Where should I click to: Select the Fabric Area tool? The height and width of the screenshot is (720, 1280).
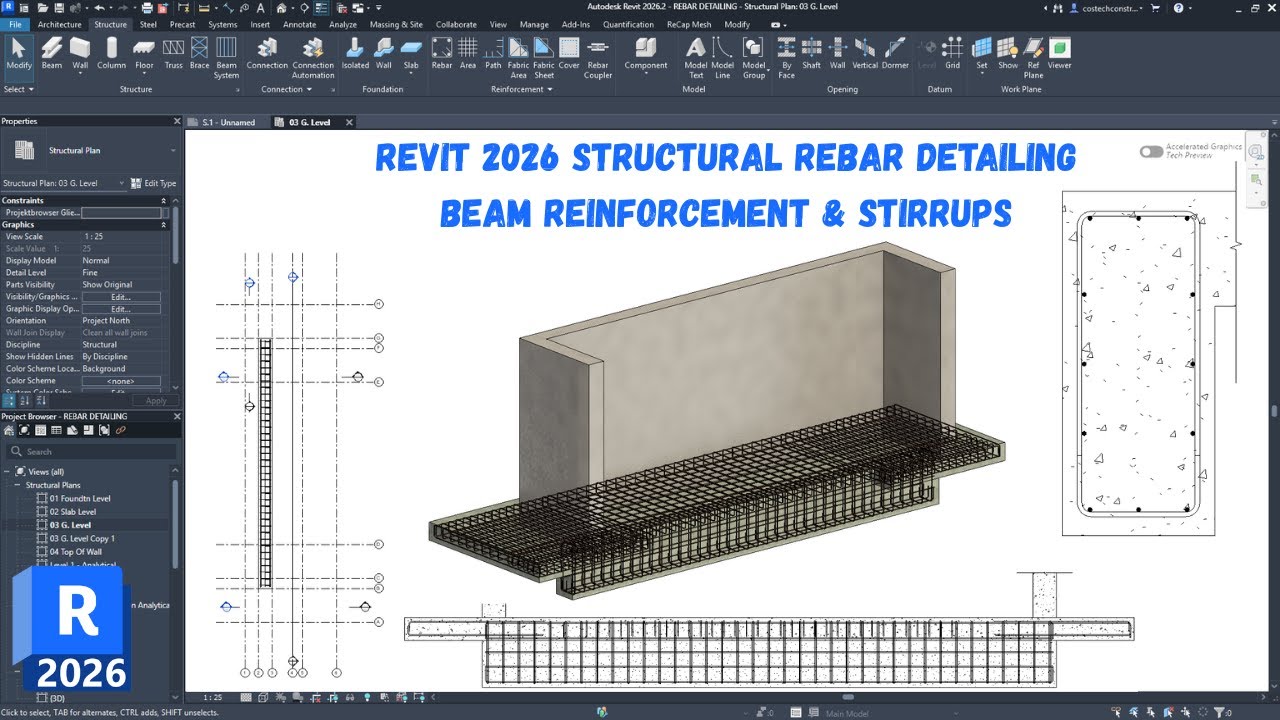click(x=518, y=58)
